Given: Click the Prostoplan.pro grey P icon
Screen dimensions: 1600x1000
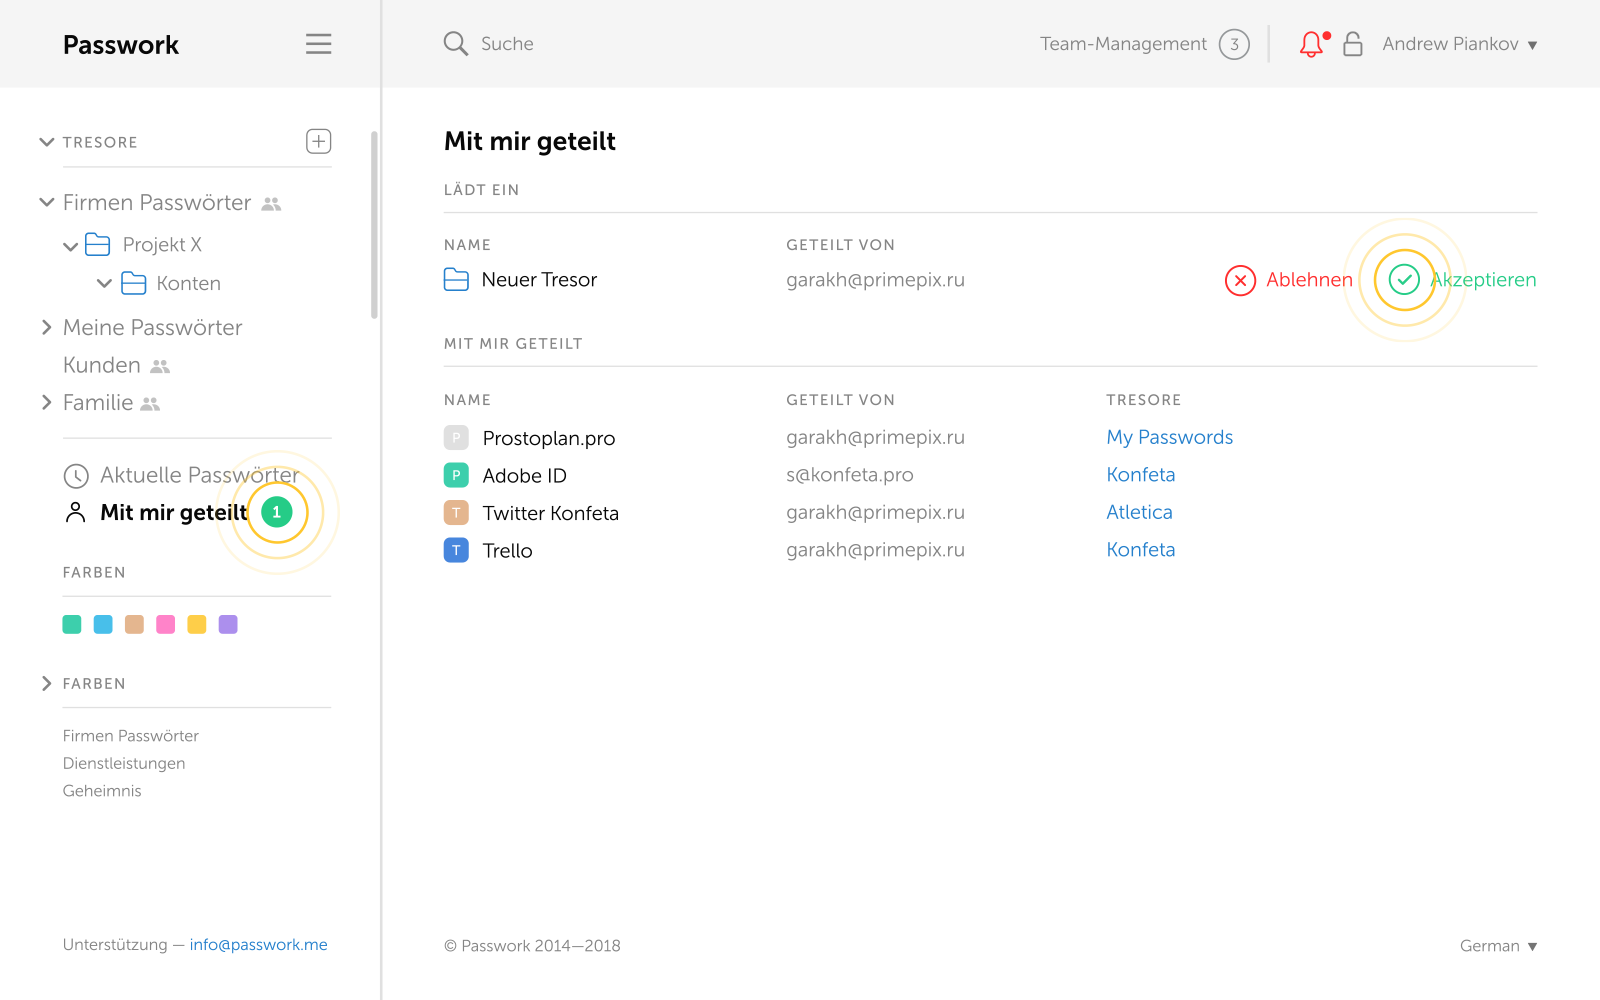Looking at the screenshot, I should pyautogui.click(x=456, y=437).
